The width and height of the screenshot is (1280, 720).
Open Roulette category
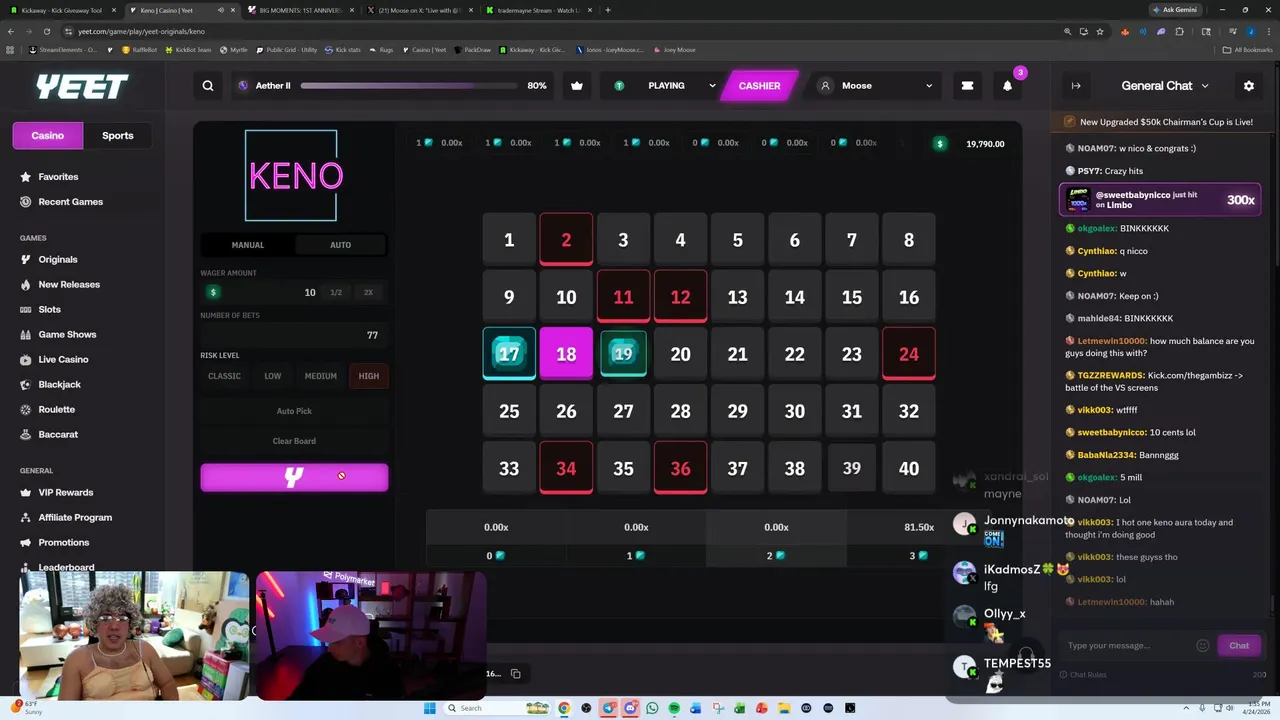coord(56,410)
